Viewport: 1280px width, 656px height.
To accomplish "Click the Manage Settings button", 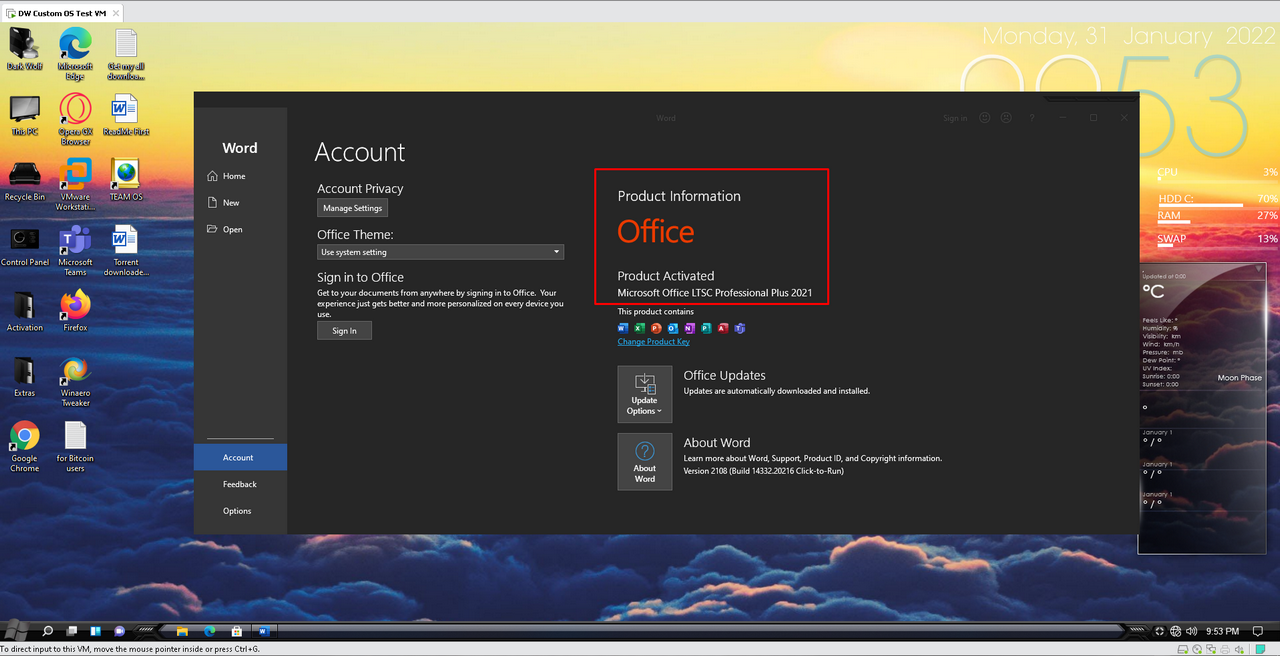I will [353, 208].
